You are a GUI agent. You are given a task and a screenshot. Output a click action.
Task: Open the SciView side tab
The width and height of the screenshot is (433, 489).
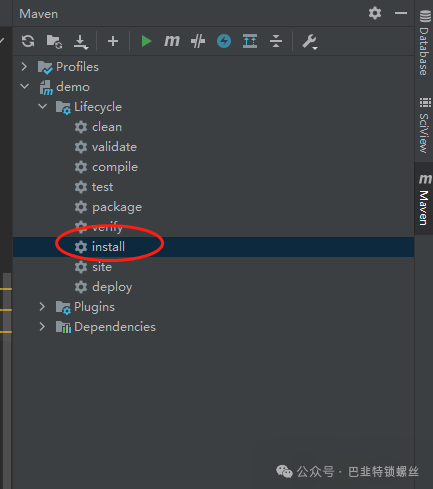click(424, 125)
